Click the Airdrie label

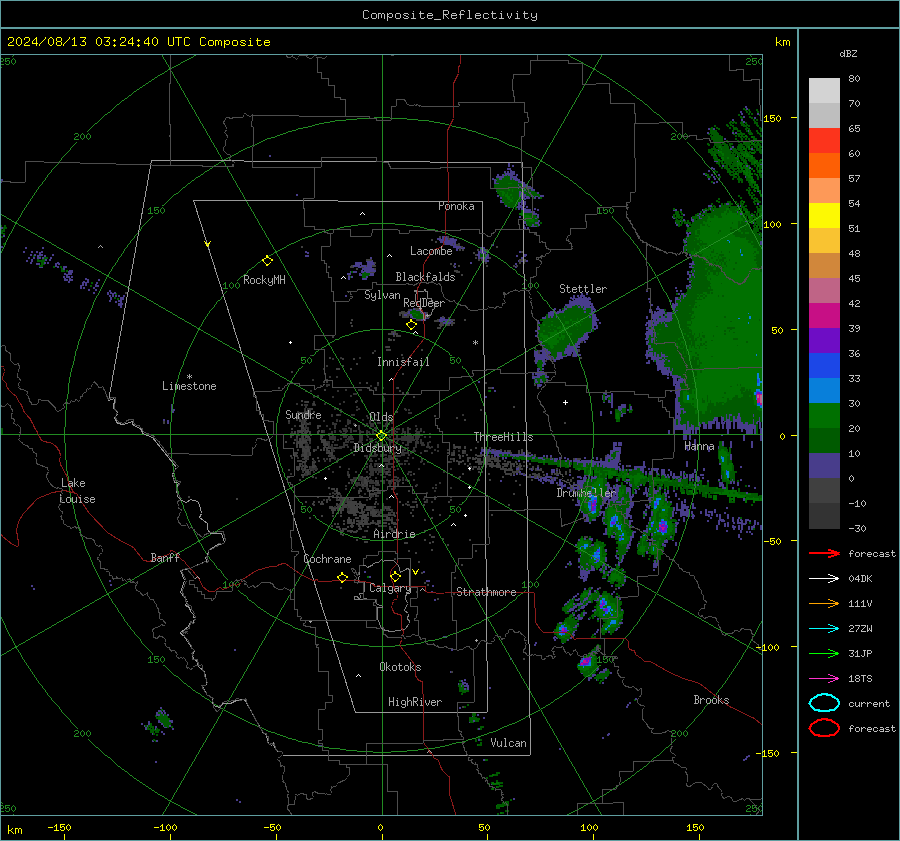[394, 534]
